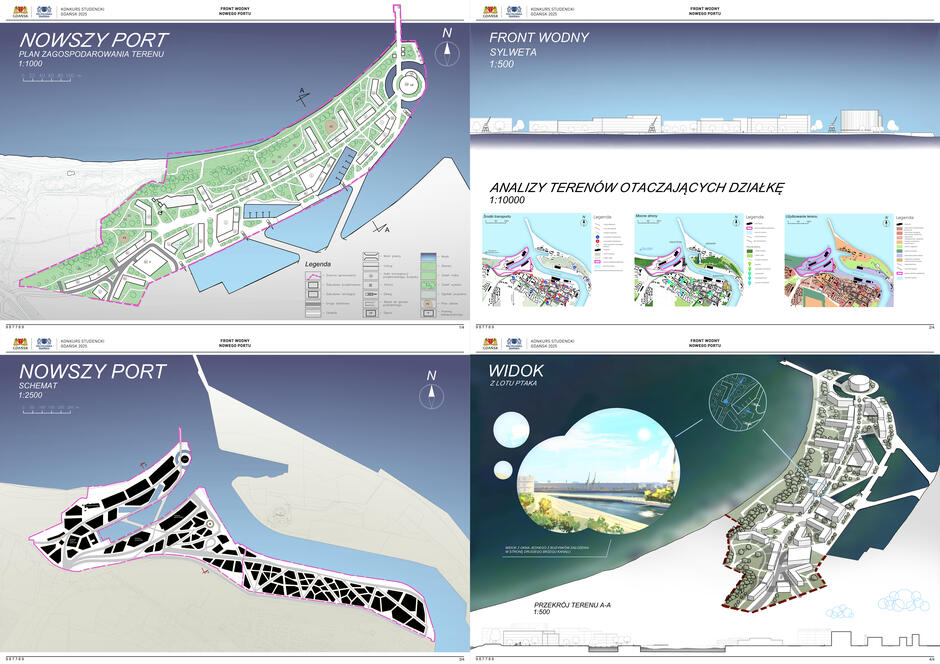Click the section marker A beside the eastern pier
Image resolution: width=940 pixels, height=664 pixels.
click(384, 229)
